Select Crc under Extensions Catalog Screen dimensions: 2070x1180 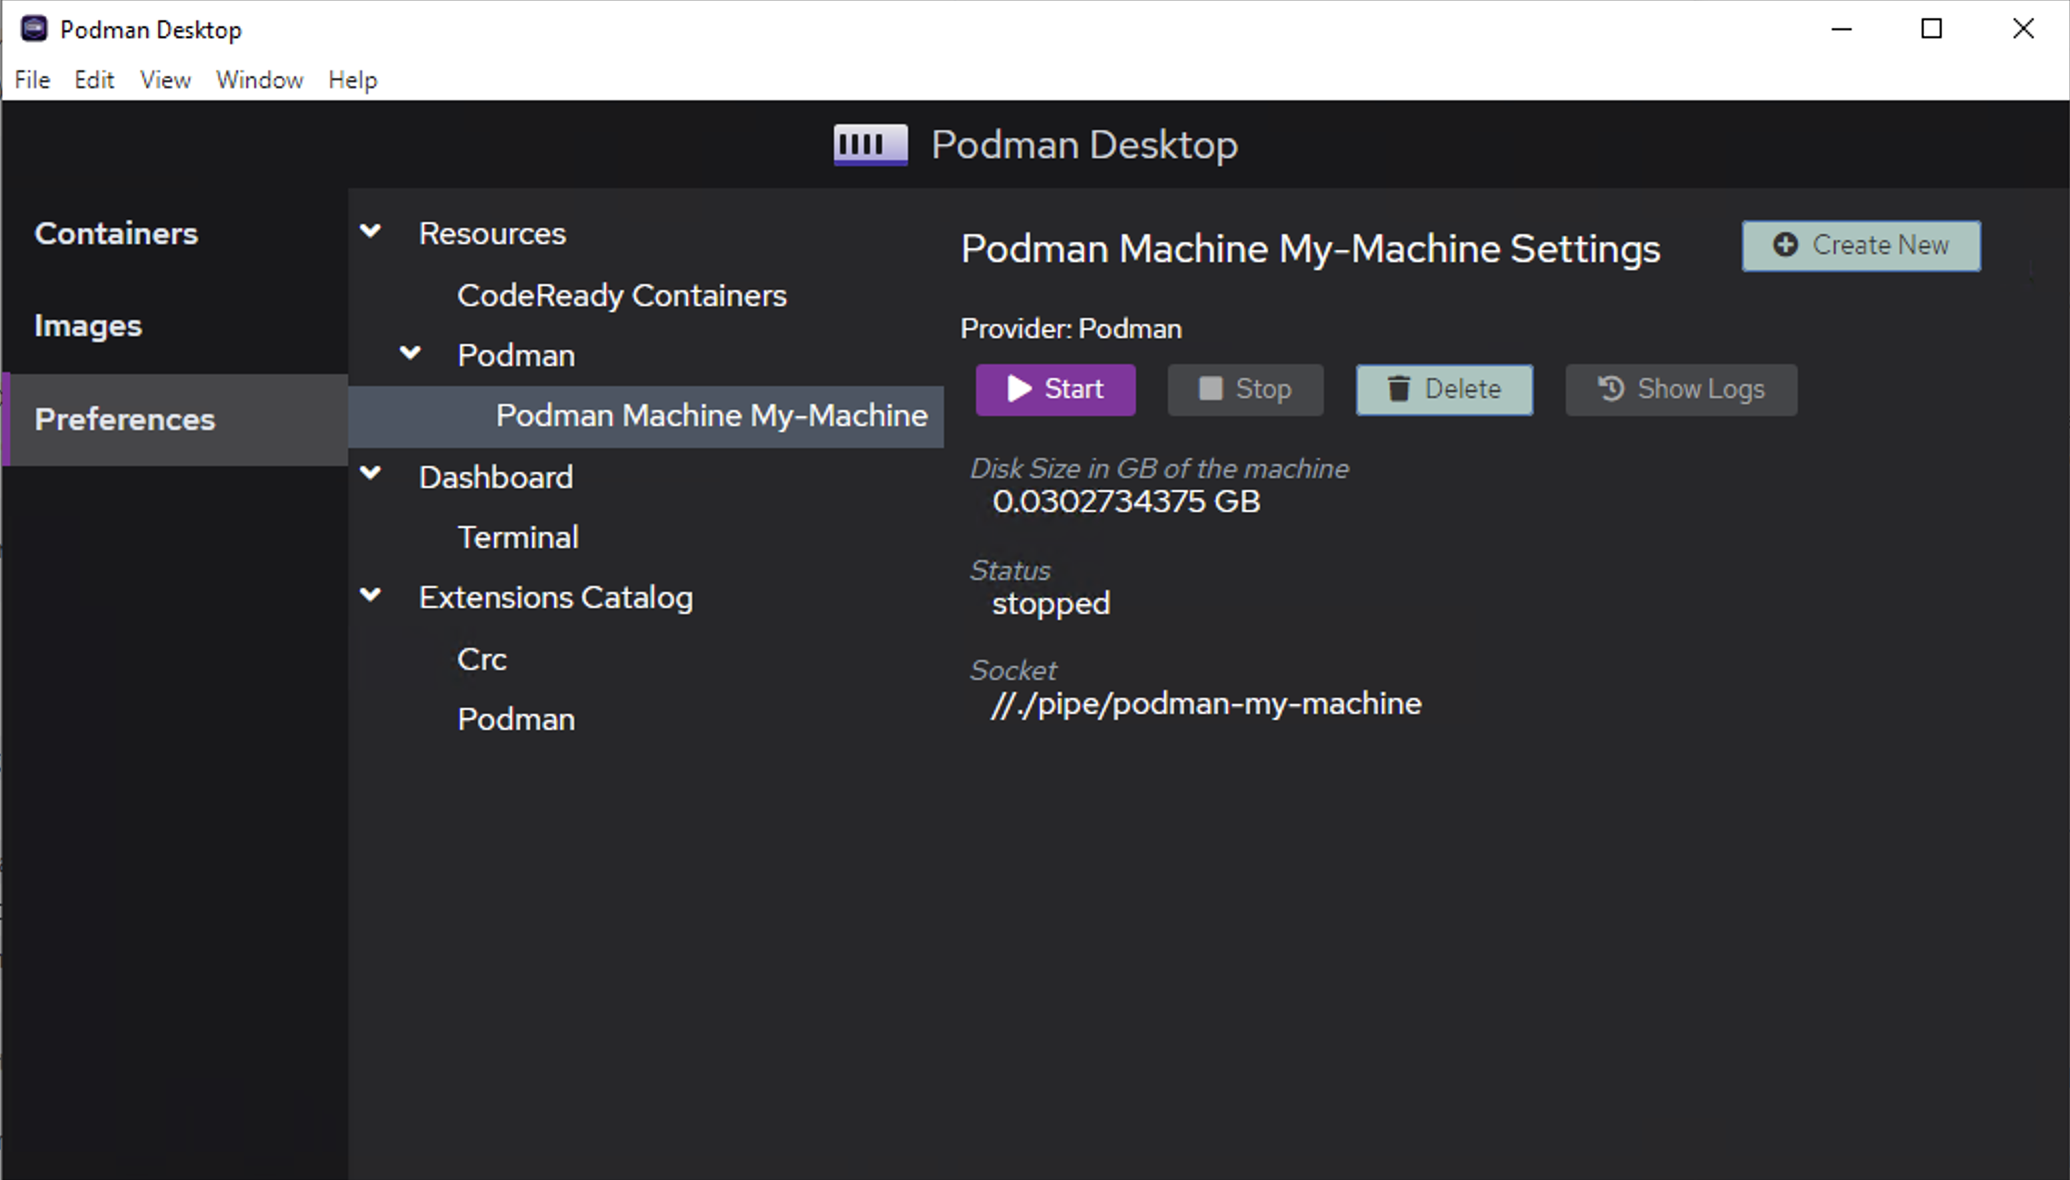click(x=481, y=660)
